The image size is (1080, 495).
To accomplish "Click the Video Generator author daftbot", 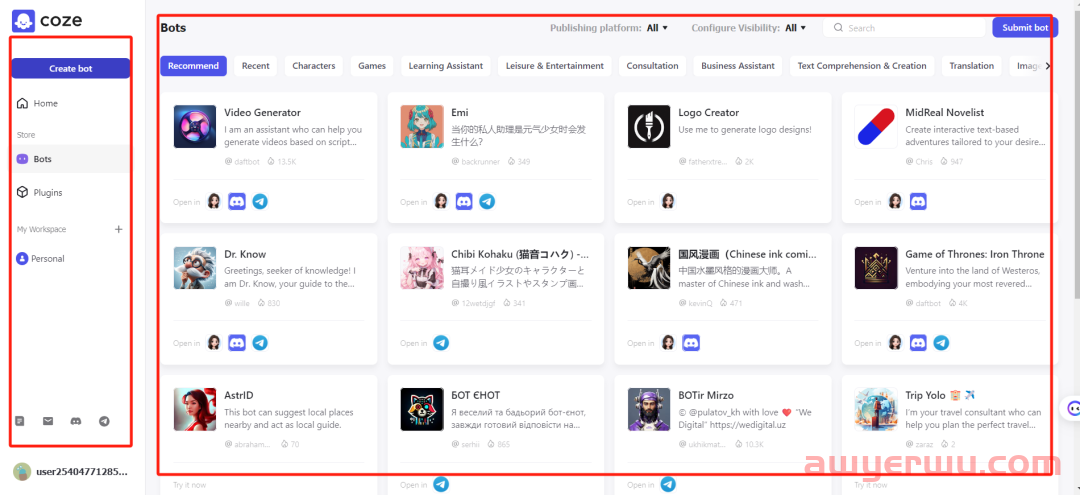I will coord(246,162).
